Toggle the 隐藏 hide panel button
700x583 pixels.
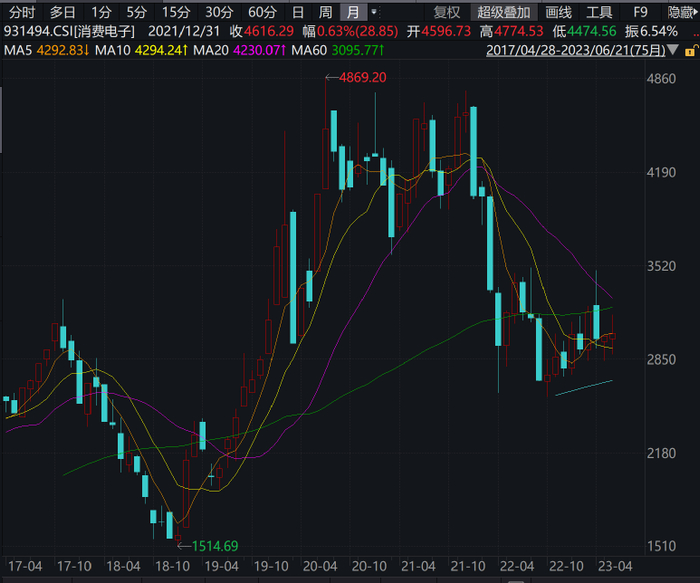pyautogui.click(x=683, y=12)
